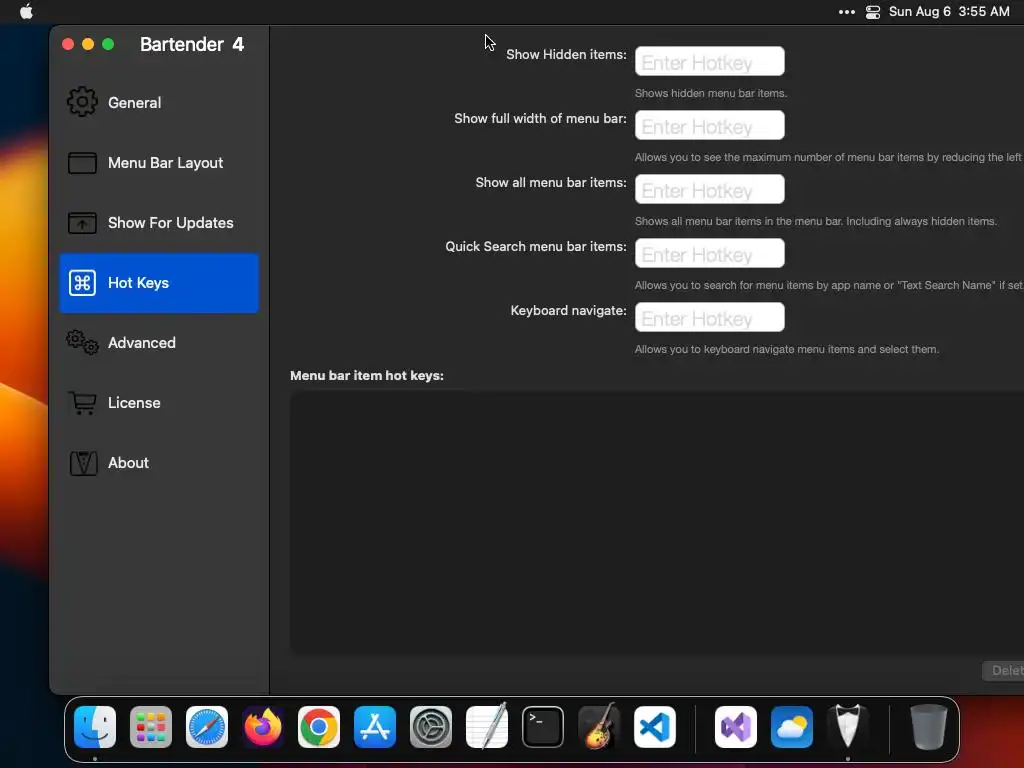Viewport: 1024px width, 768px height.
Task: Switch to the General tab label
Action: click(135, 103)
